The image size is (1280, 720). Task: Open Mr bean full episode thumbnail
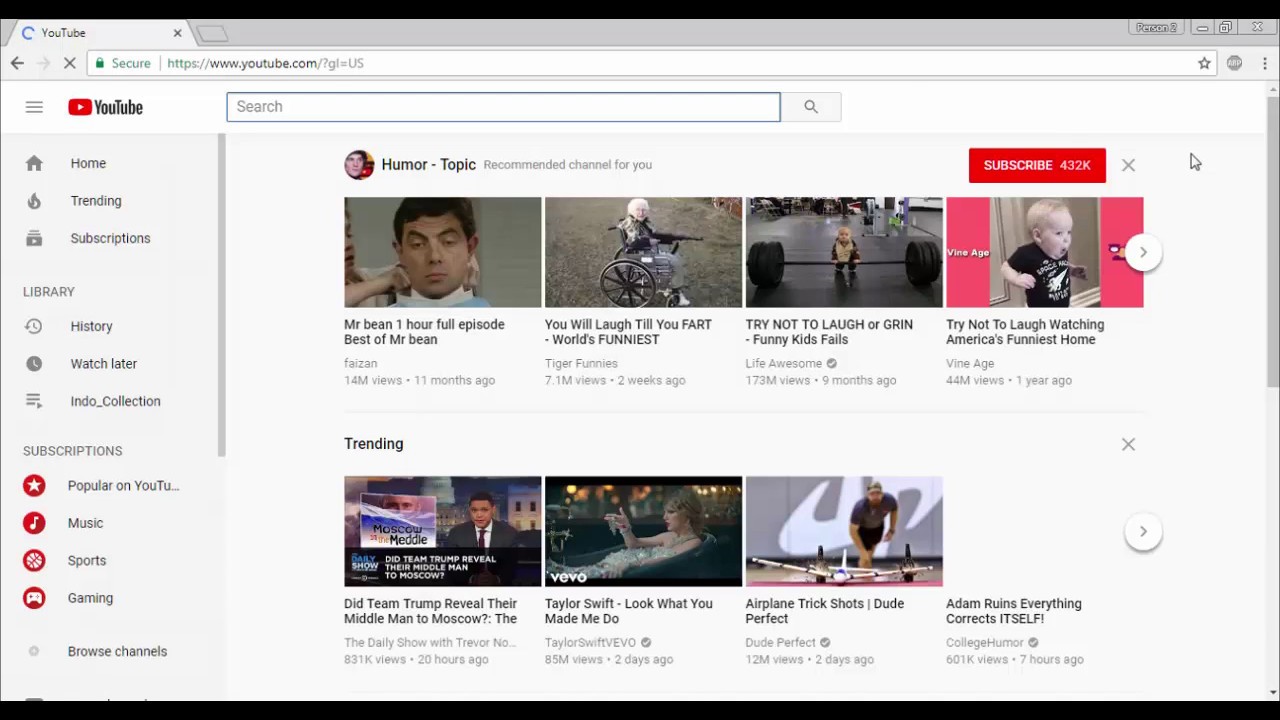pyautogui.click(x=443, y=252)
